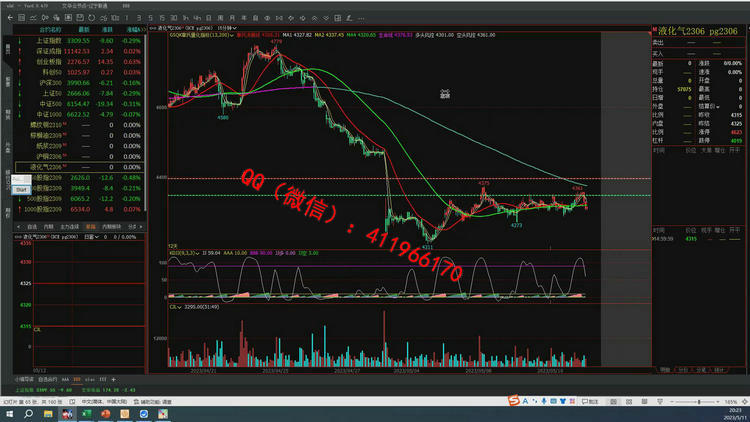
Task: Click the fit-slide-to-window icon
Action: click(x=745, y=402)
